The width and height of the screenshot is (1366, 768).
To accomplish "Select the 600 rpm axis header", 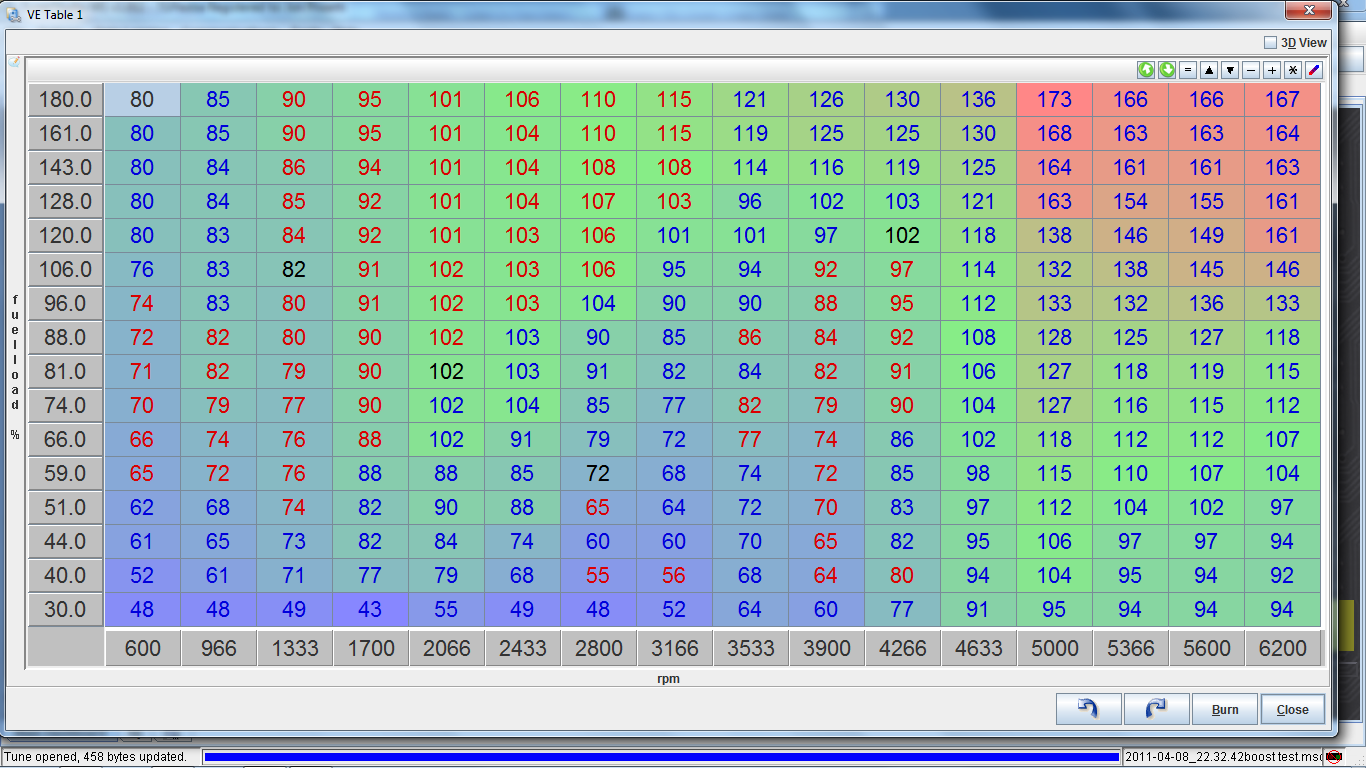I will pyautogui.click(x=143, y=648).
